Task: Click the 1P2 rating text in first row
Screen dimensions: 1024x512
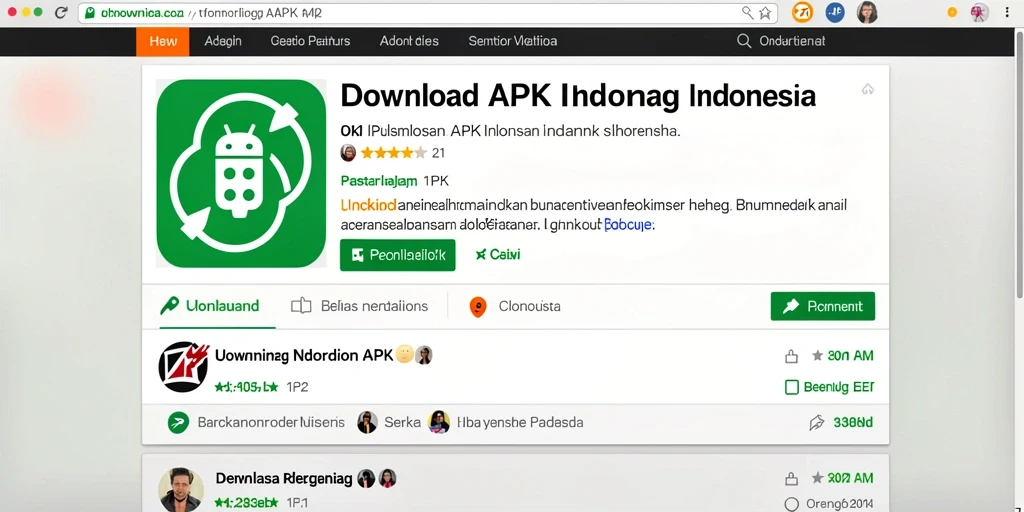Action: tap(297, 387)
